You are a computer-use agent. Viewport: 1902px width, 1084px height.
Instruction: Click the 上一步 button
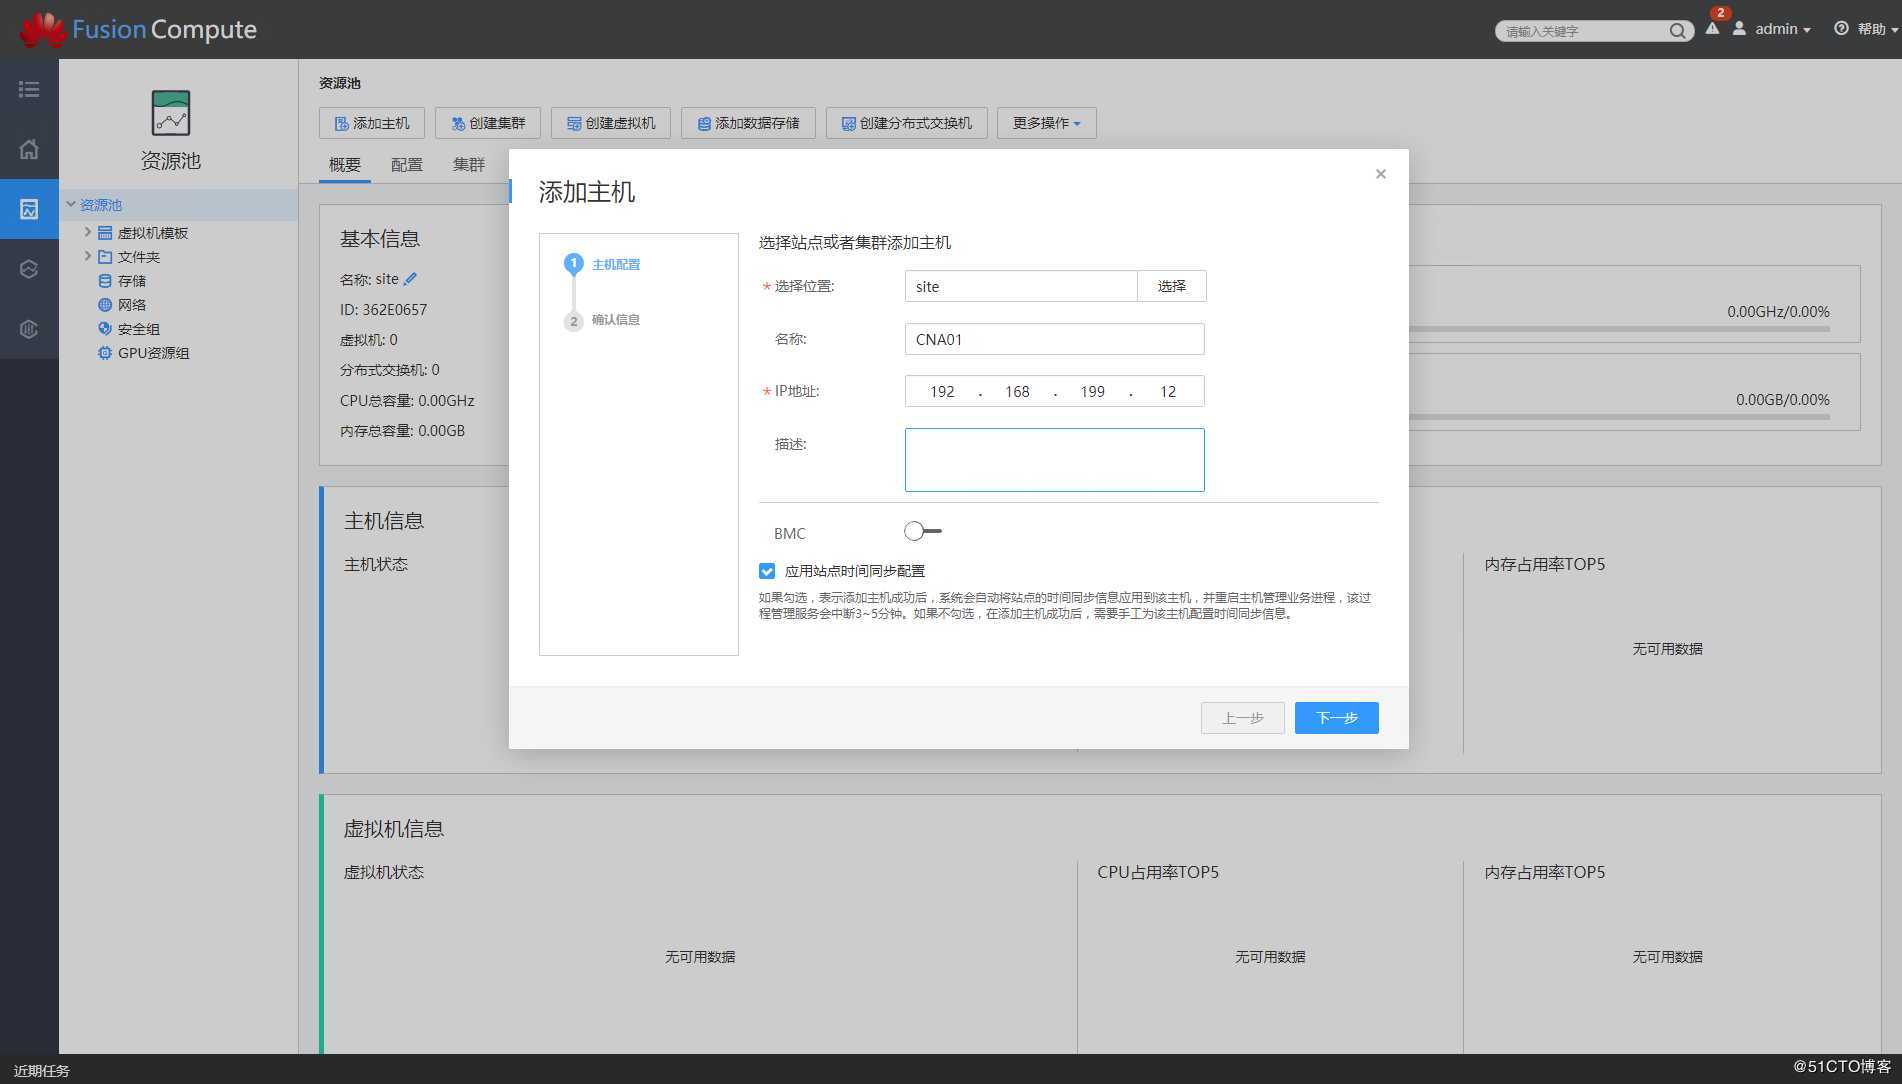(x=1242, y=718)
